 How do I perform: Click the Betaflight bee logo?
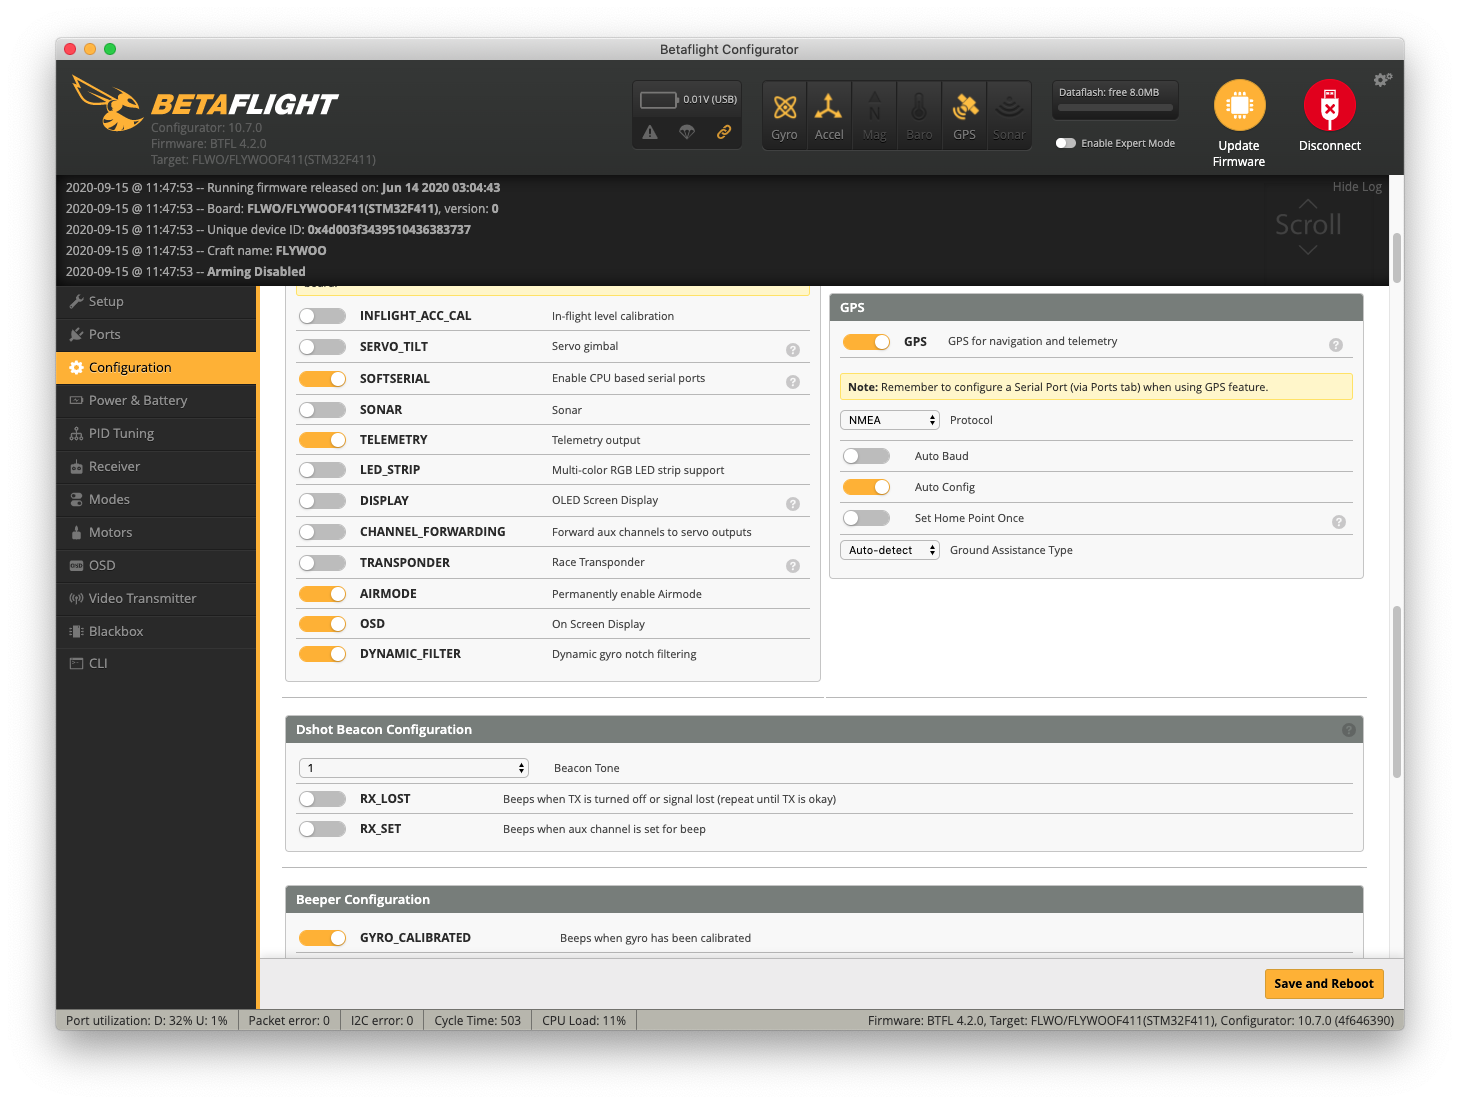pos(108,103)
